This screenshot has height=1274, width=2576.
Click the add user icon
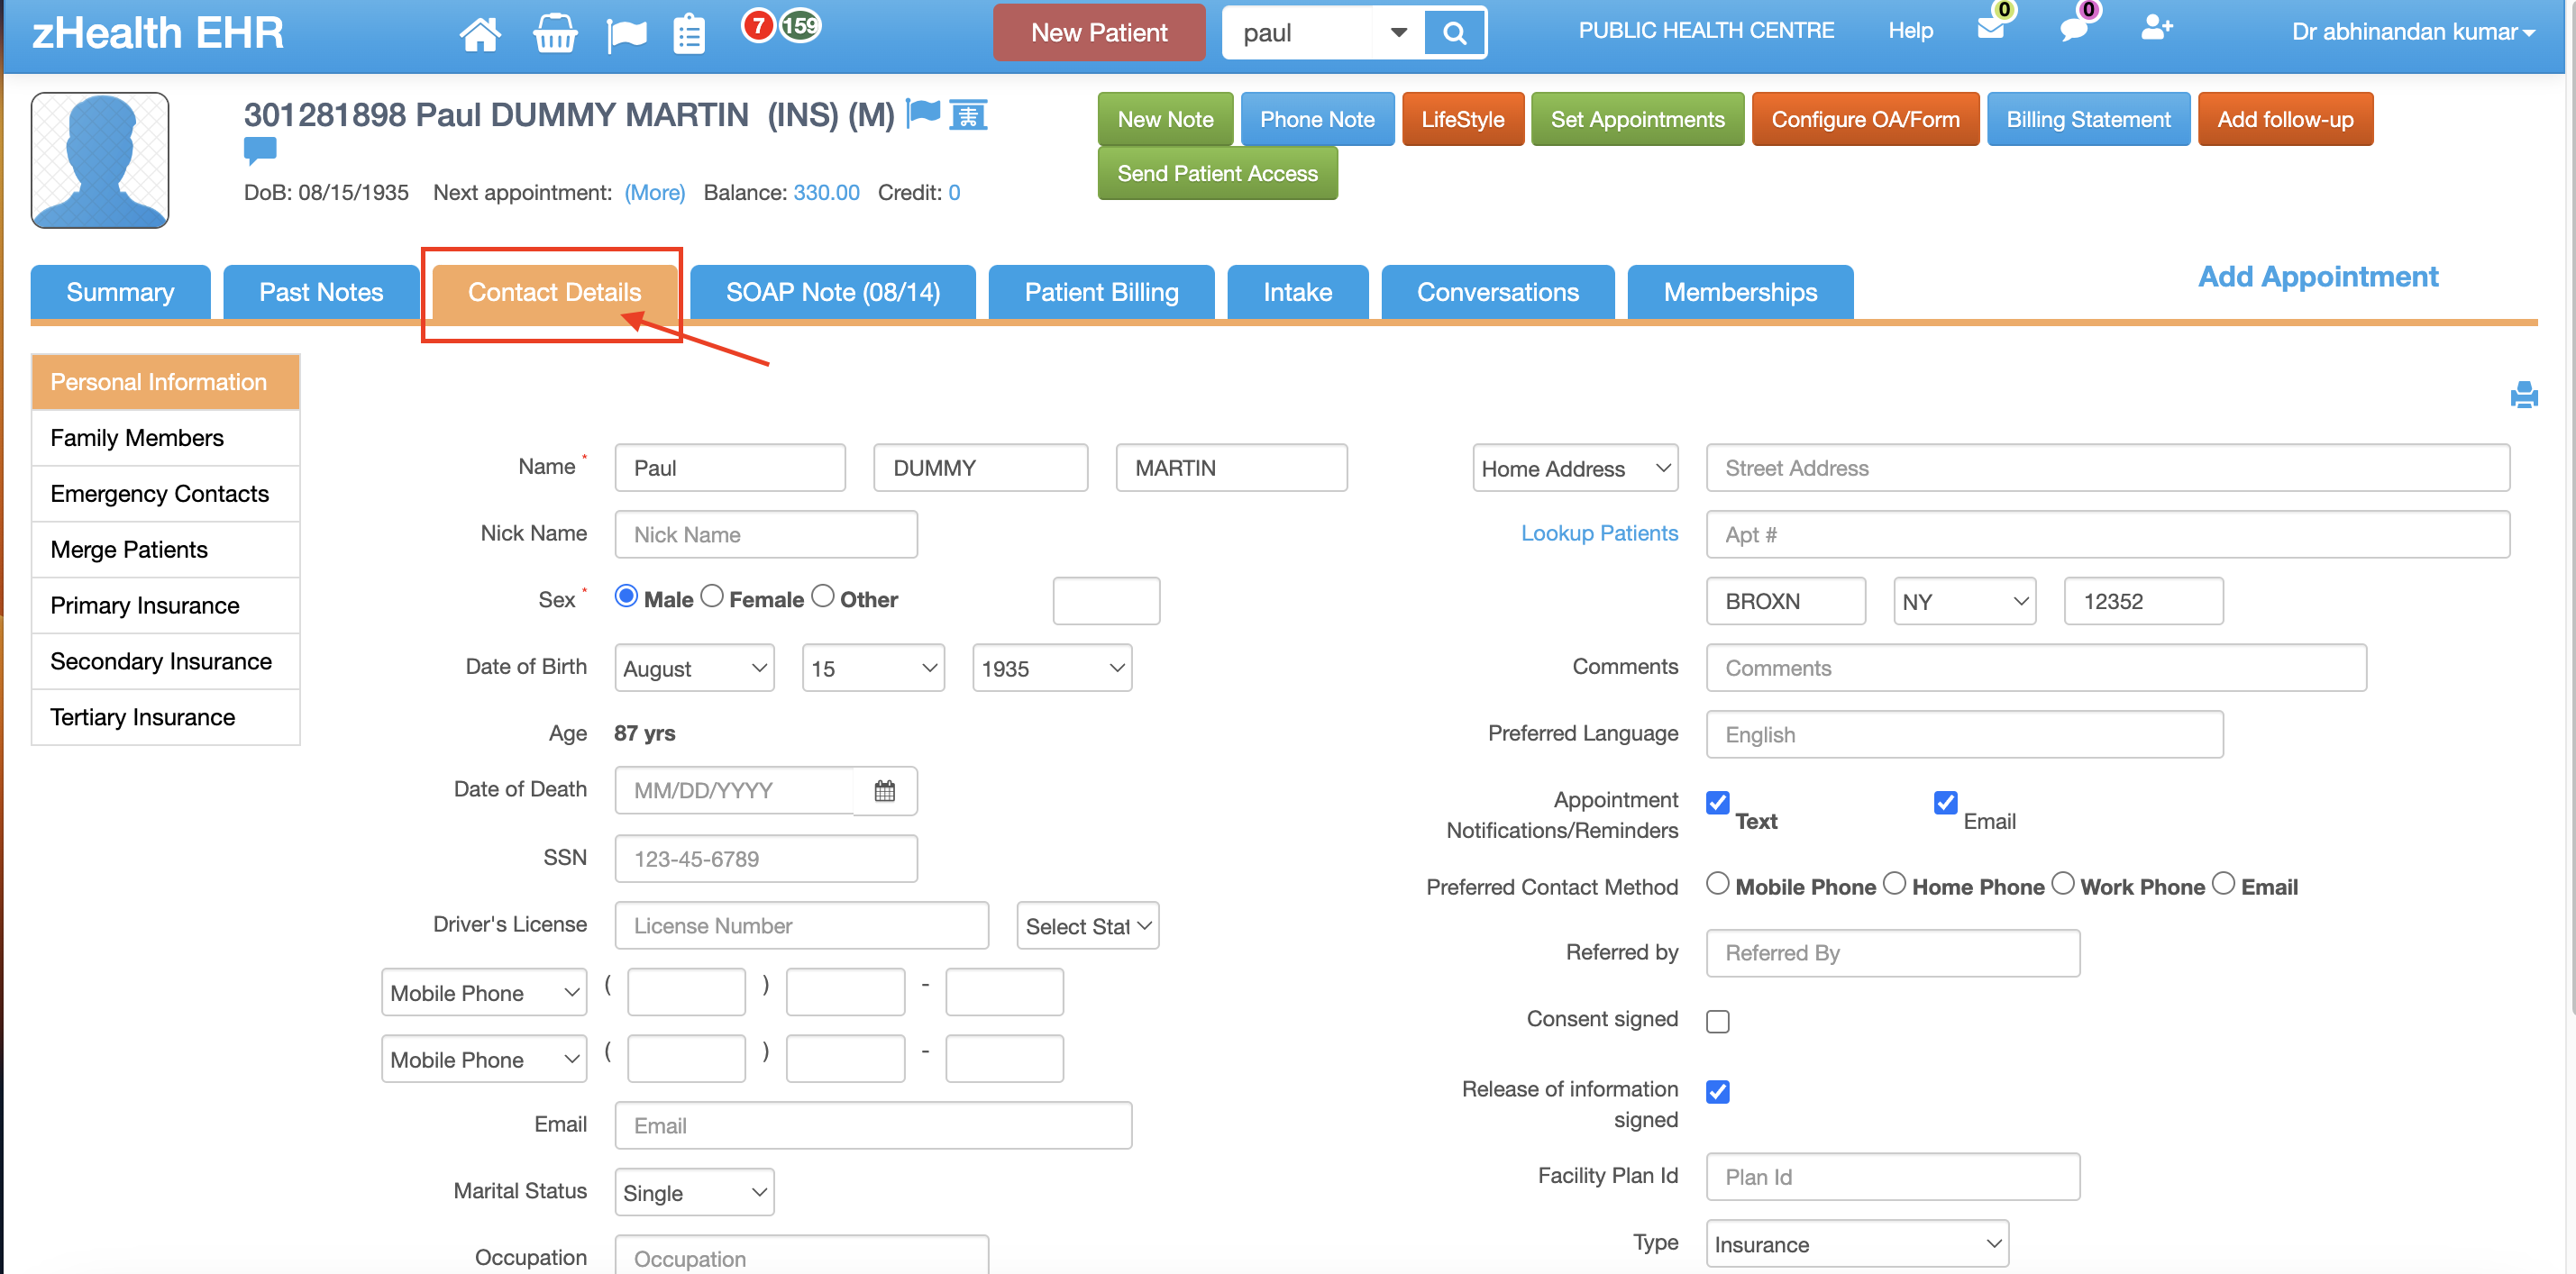[2156, 28]
